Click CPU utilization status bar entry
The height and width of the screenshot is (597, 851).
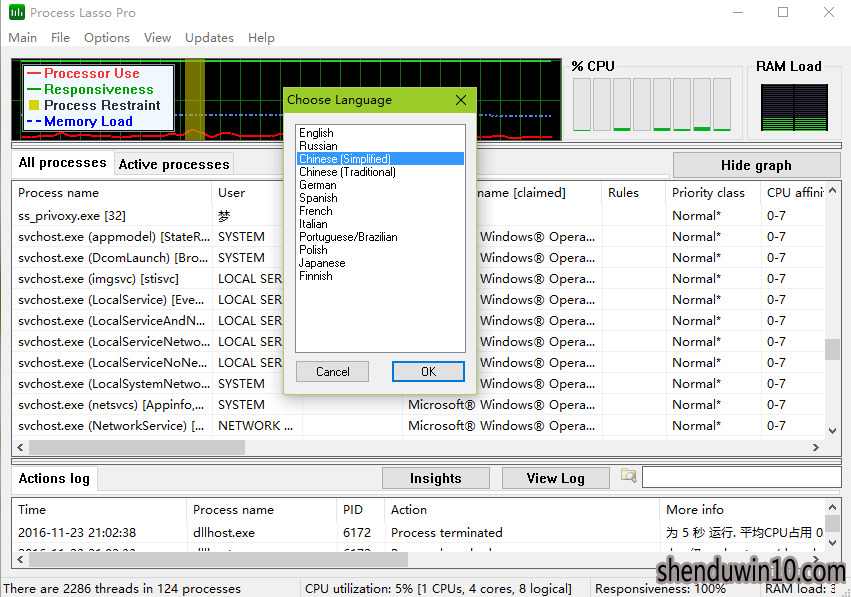pos(438,589)
